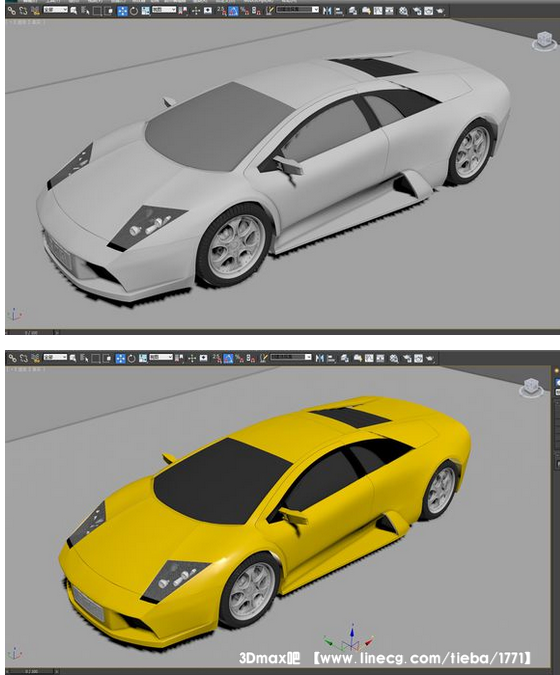Screen dimensions: 560x675
Task: Open Selection Filter dropdown in bottom screenshot
Action: pos(55,357)
